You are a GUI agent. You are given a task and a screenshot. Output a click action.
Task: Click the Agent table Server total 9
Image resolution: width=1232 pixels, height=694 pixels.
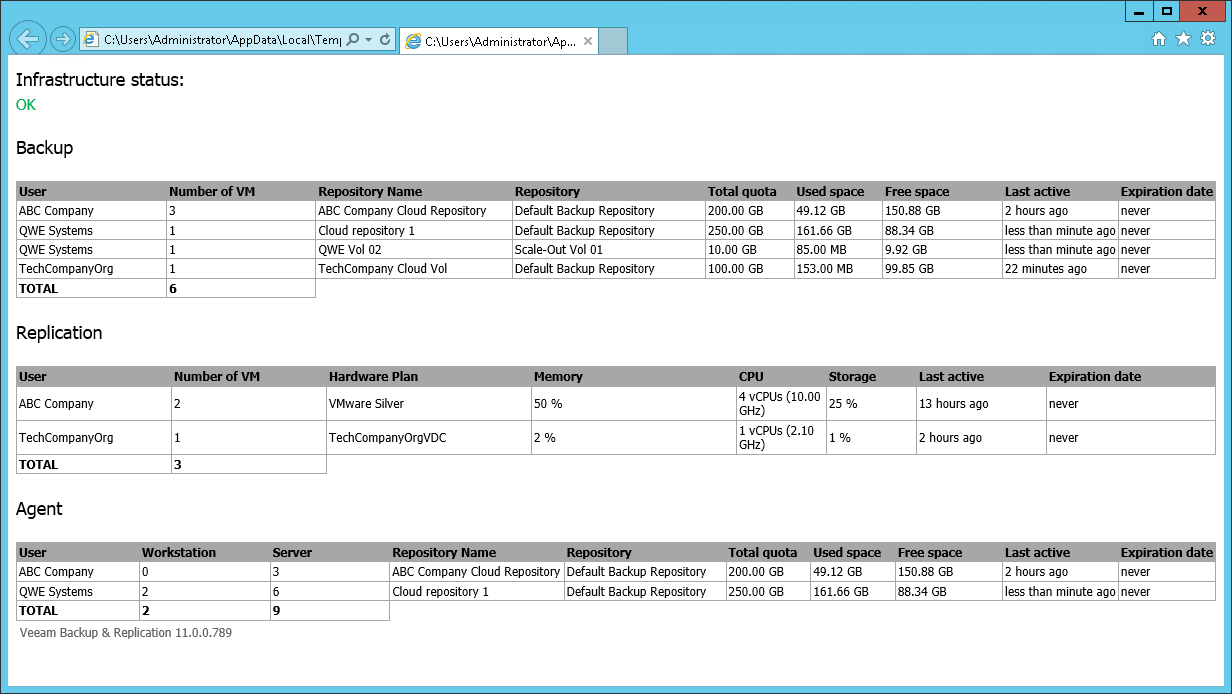click(x=277, y=611)
